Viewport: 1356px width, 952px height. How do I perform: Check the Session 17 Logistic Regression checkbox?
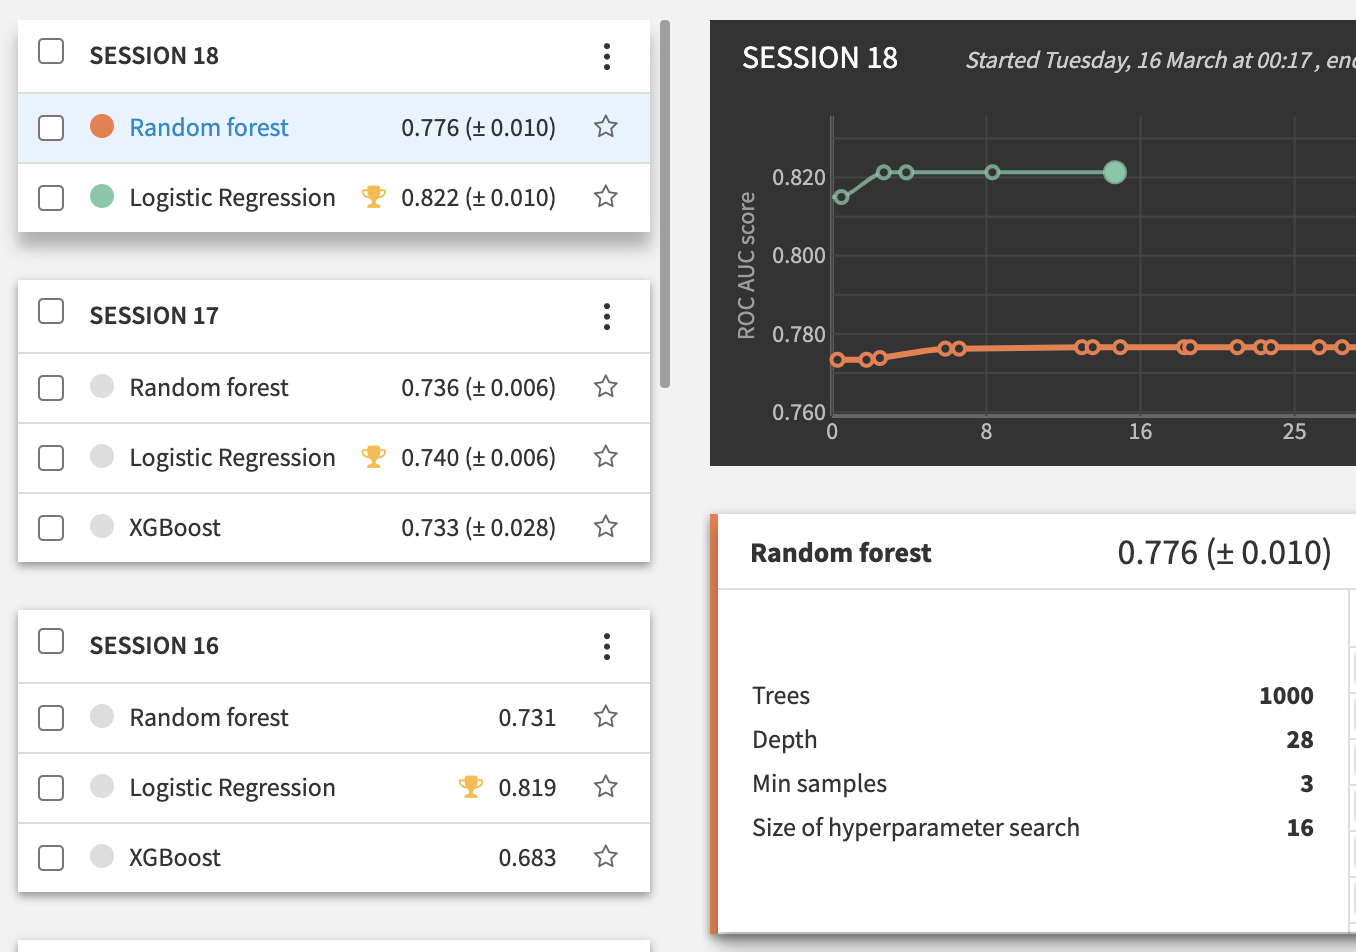pos(51,458)
